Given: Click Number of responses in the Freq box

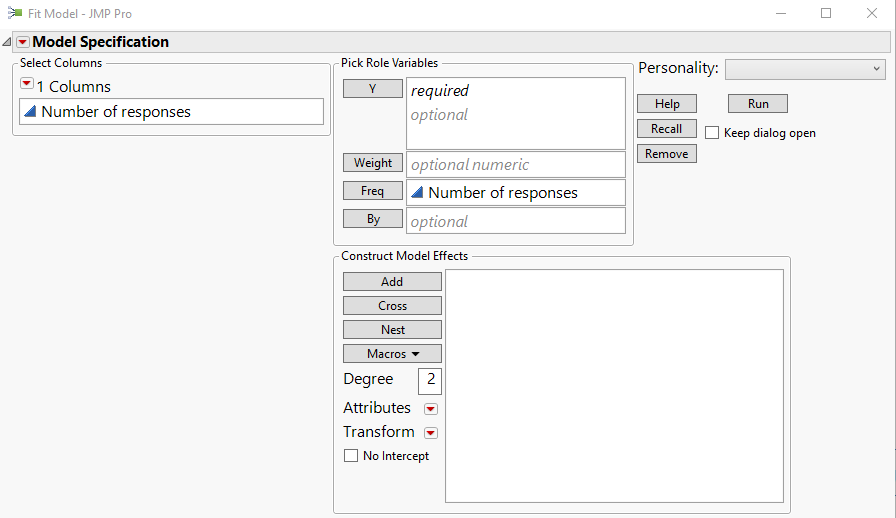Looking at the screenshot, I should pos(502,193).
